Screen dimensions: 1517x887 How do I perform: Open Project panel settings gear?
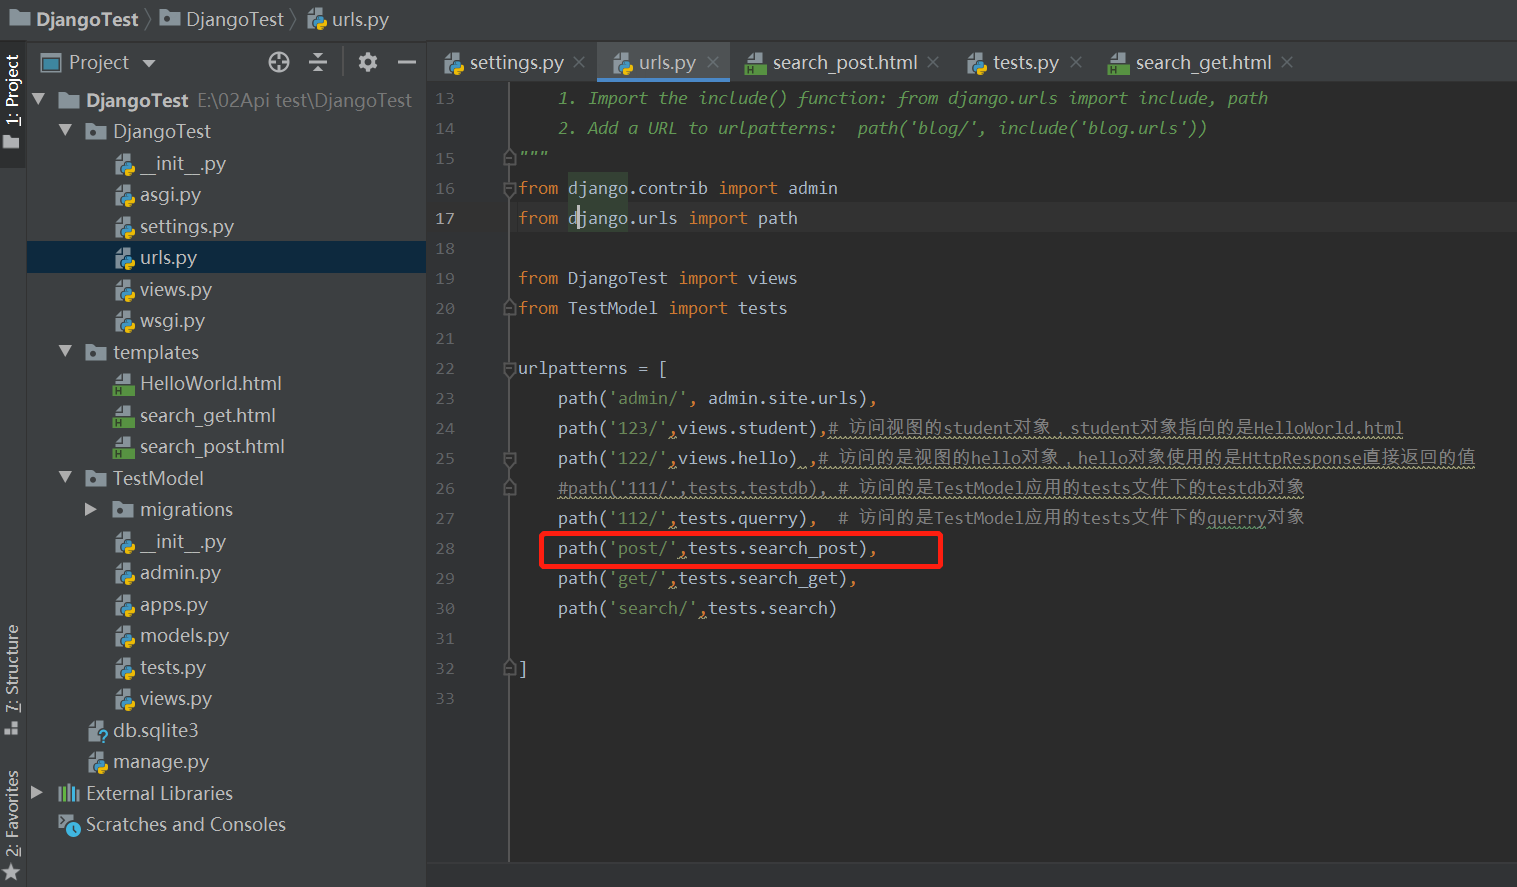click(368, 62)
